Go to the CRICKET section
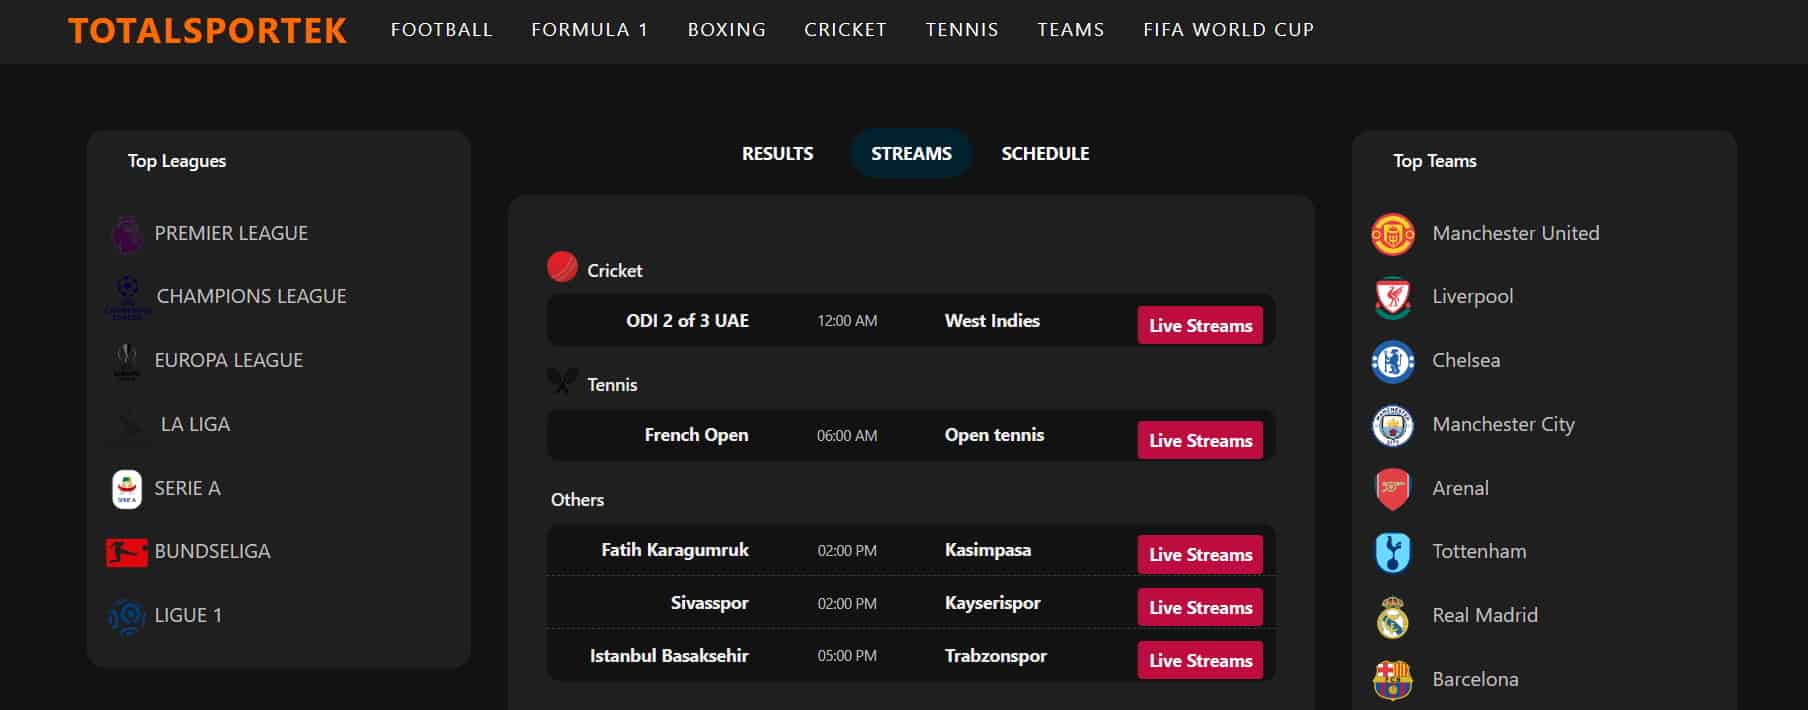Viewport: 1808px width, 710px height. point(846,30)
